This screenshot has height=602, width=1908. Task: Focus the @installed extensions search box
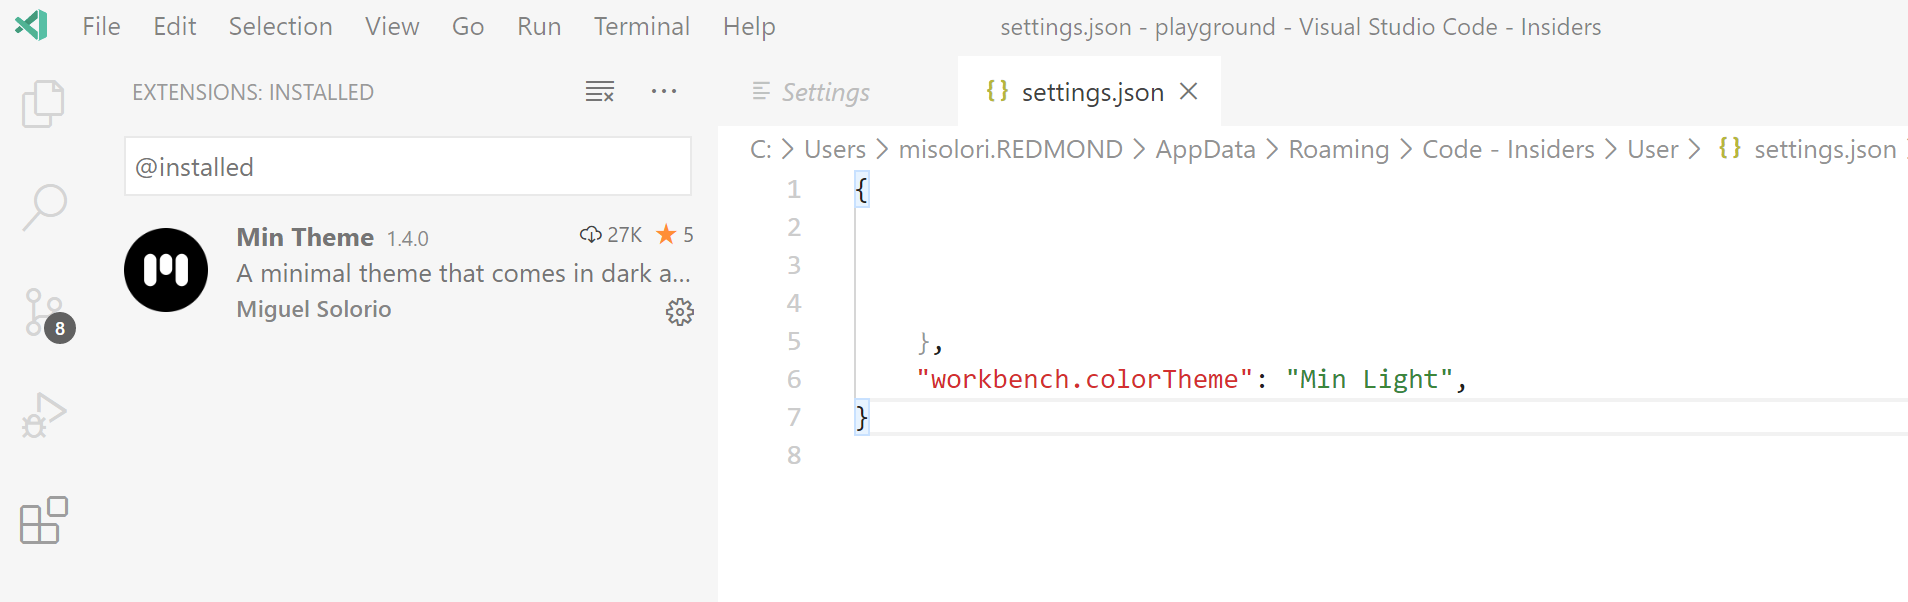[408, 167]
